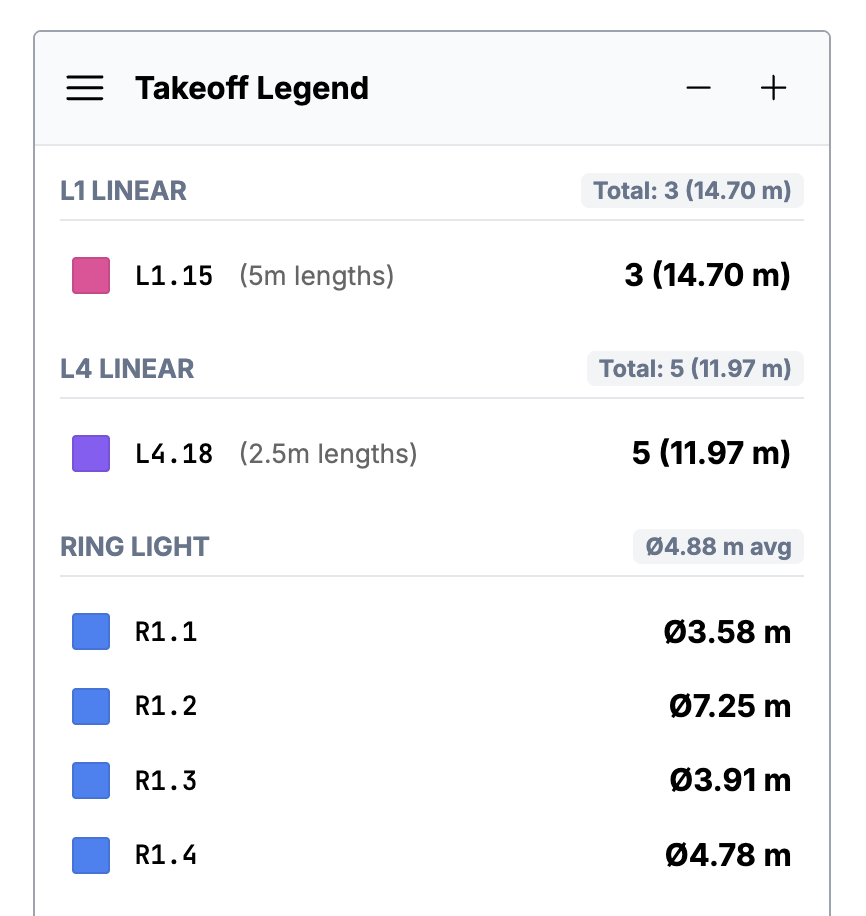Select the blue marker icon for R1.3
Viewport: 866px width, 916px height.
tap(90, 781)
